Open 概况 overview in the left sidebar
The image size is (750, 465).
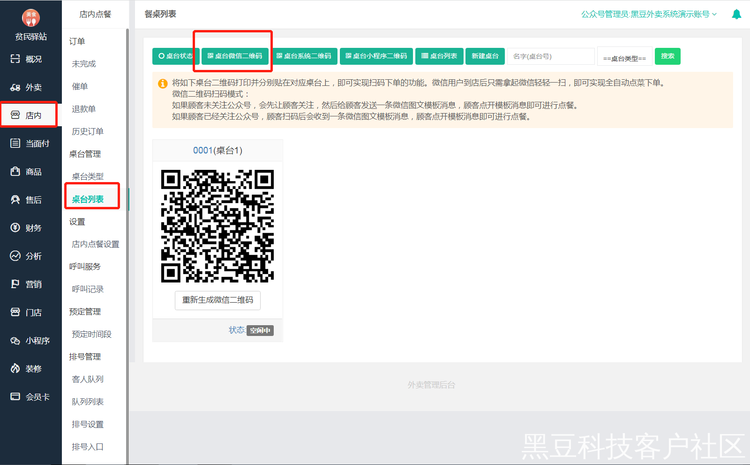[27, 59]
